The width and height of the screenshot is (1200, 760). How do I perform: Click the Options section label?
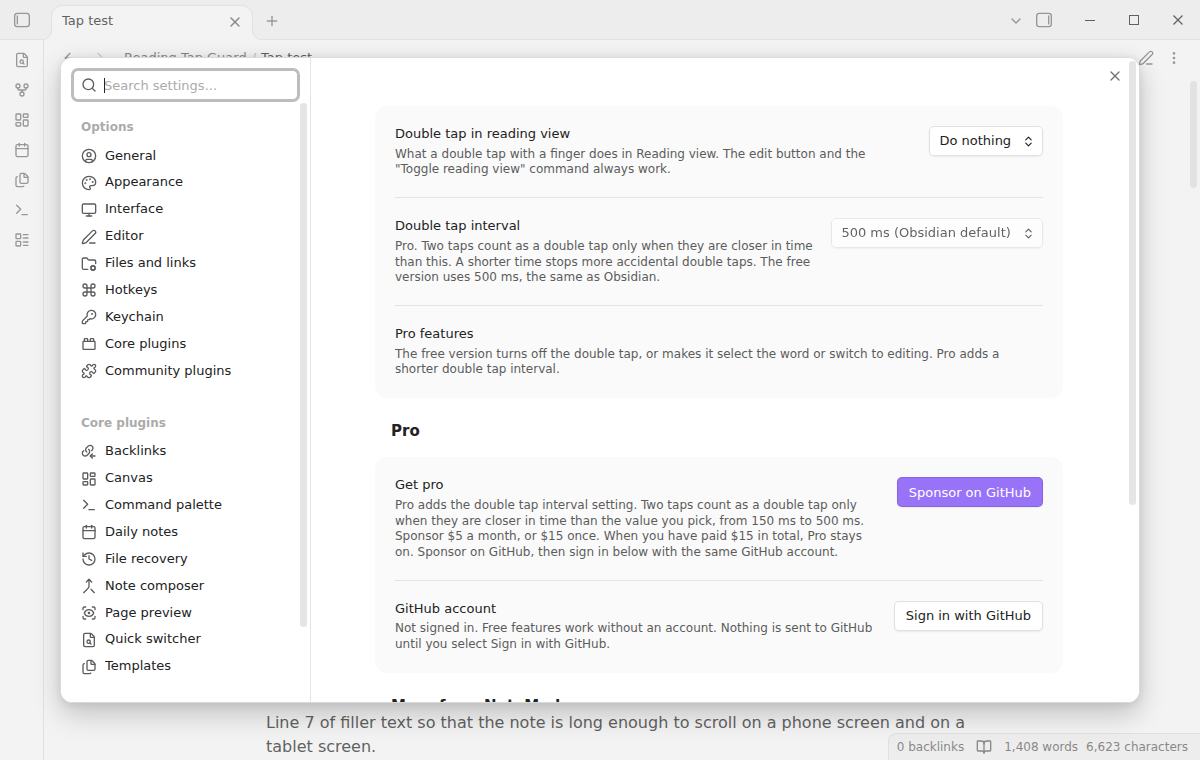[107, 127]
